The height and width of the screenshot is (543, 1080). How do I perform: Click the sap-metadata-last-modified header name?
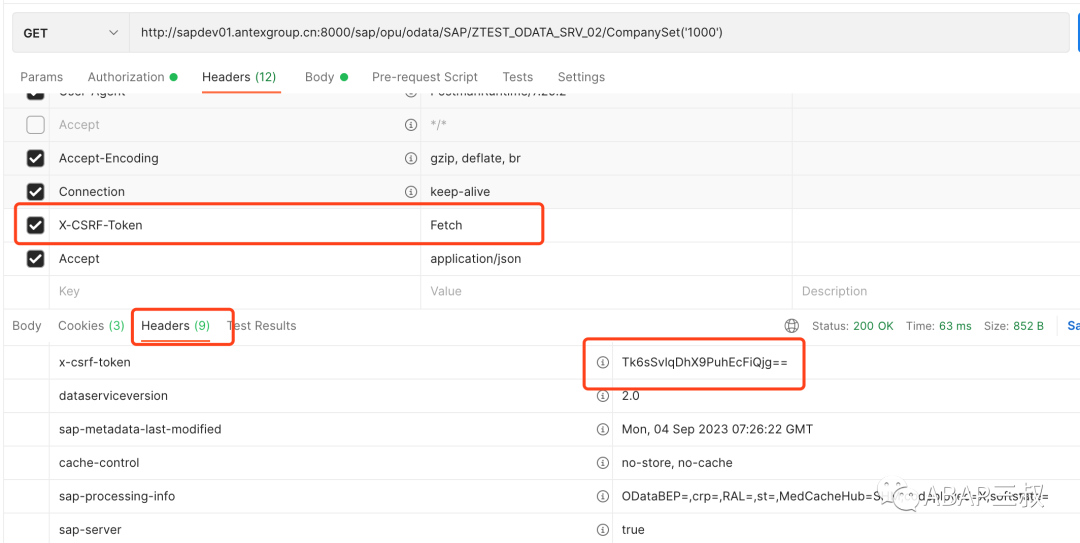(140, 429)
